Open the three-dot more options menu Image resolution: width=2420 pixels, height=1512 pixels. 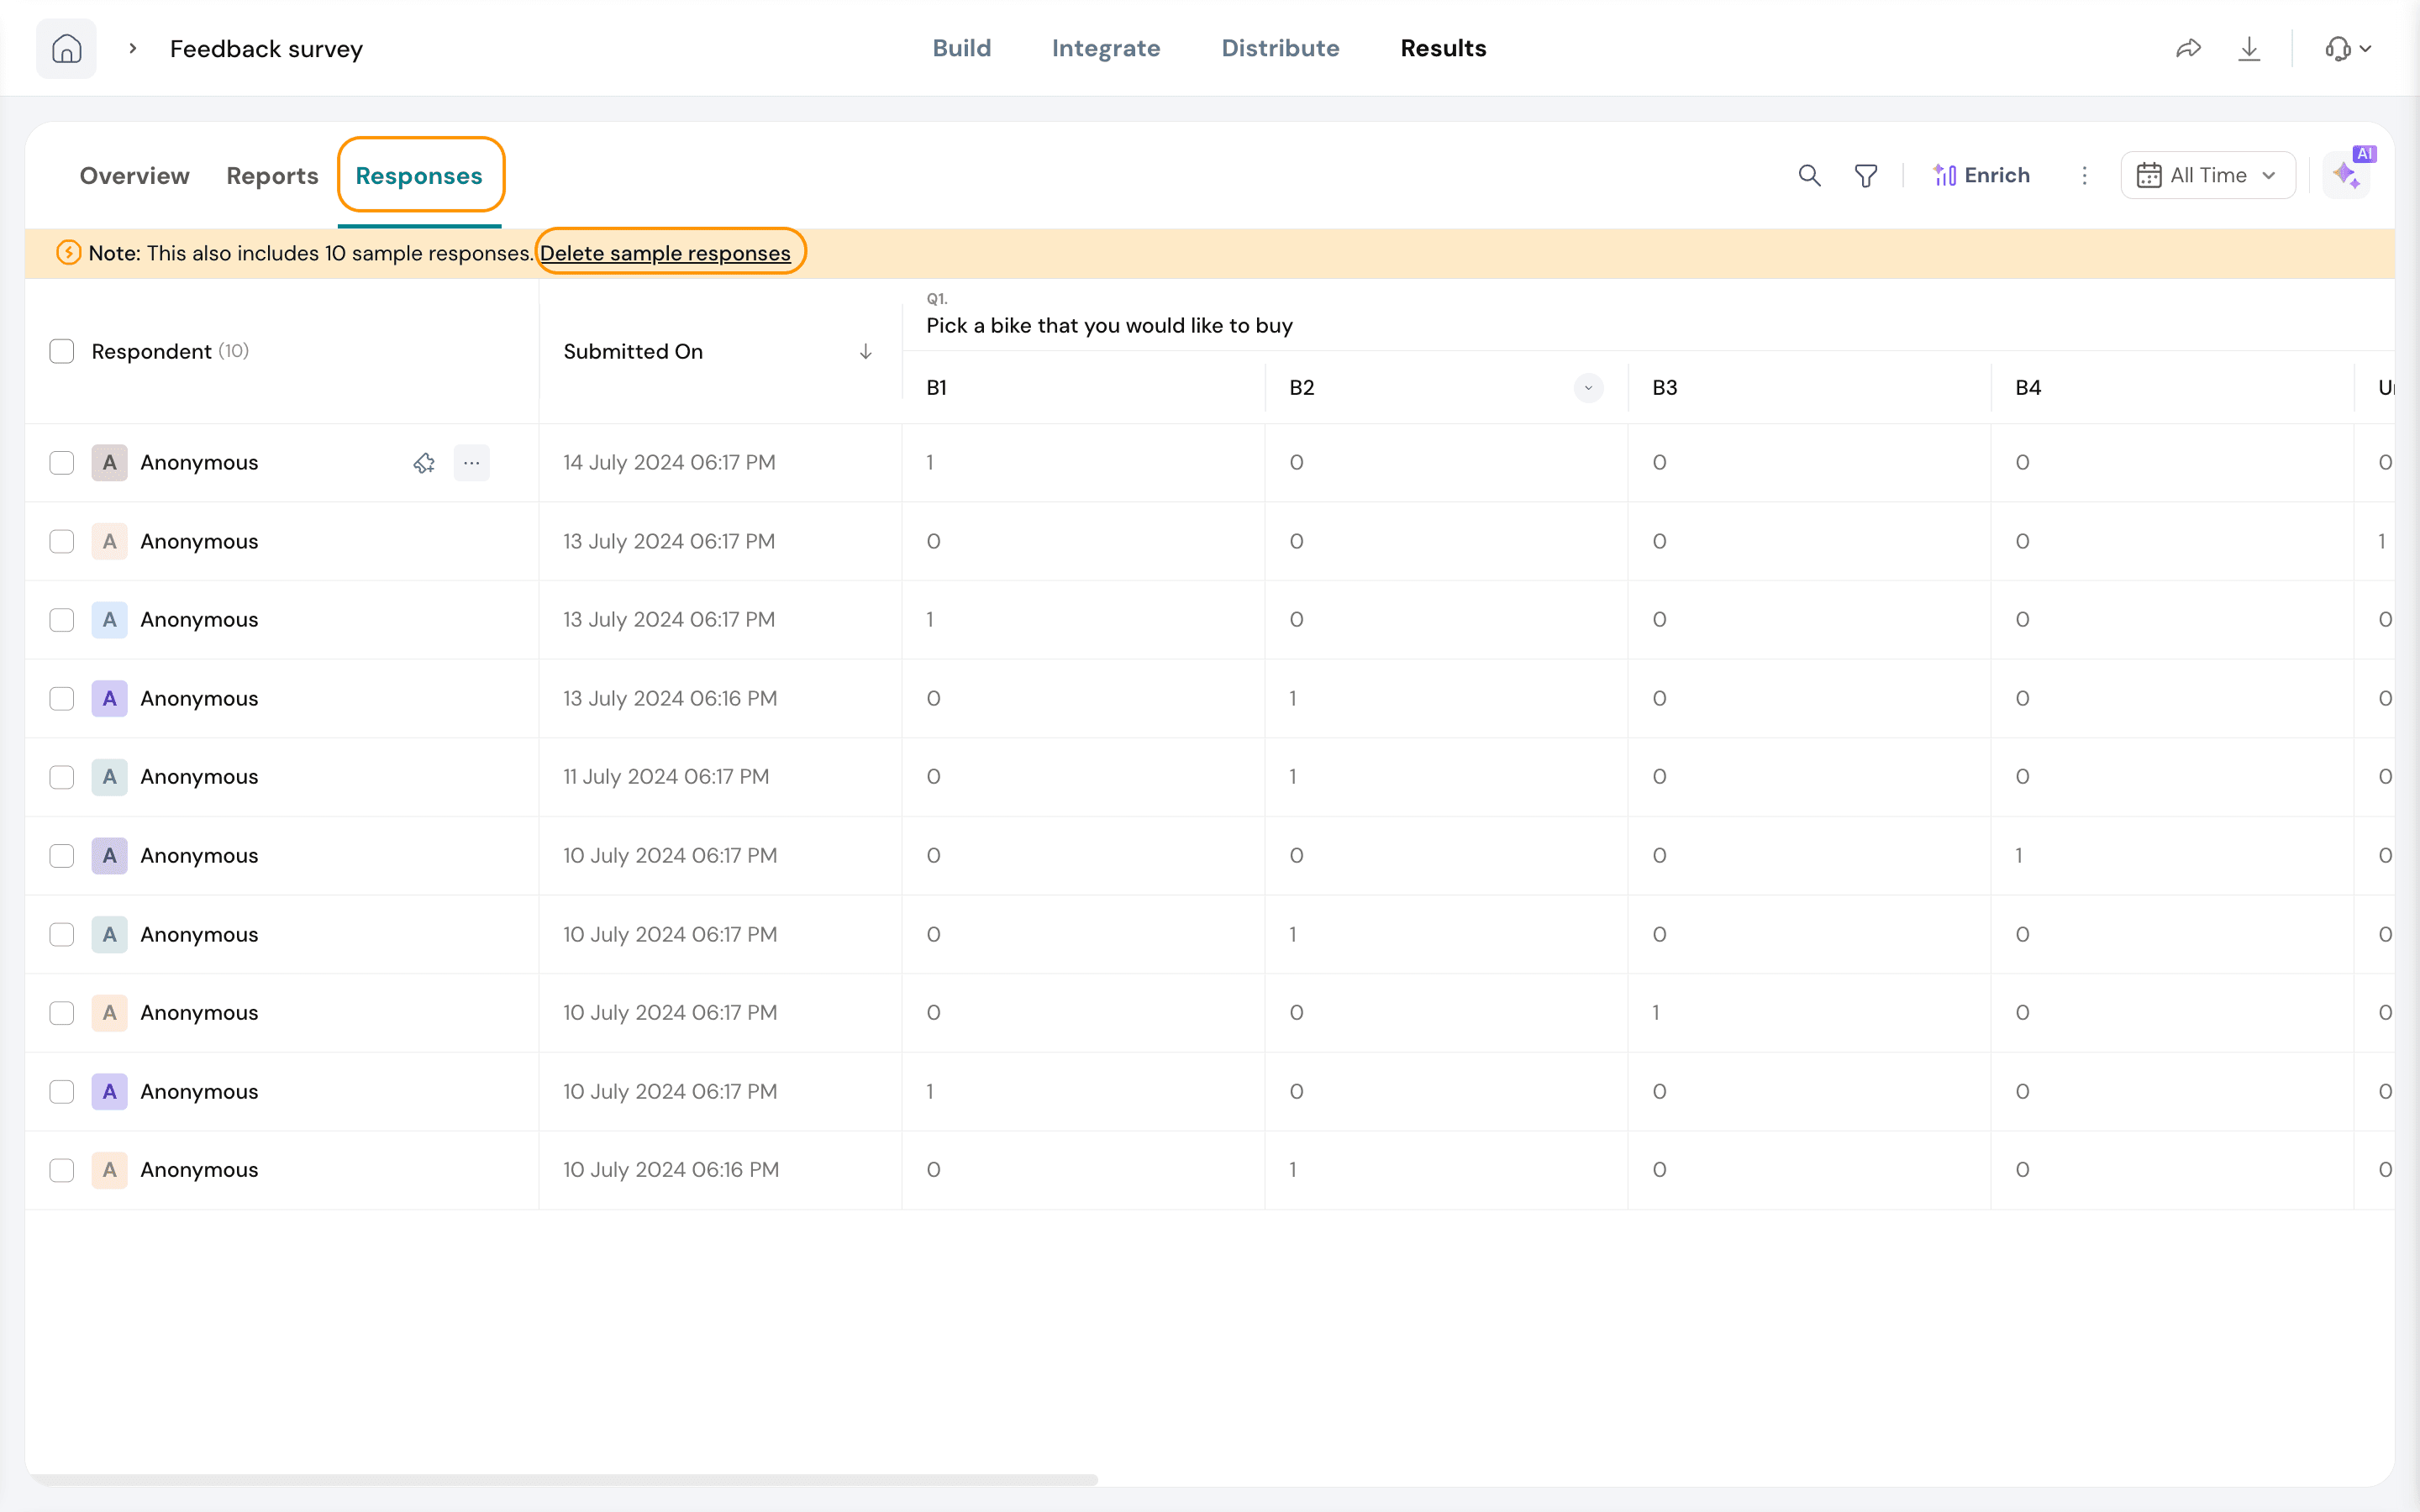pos(2084,176)
